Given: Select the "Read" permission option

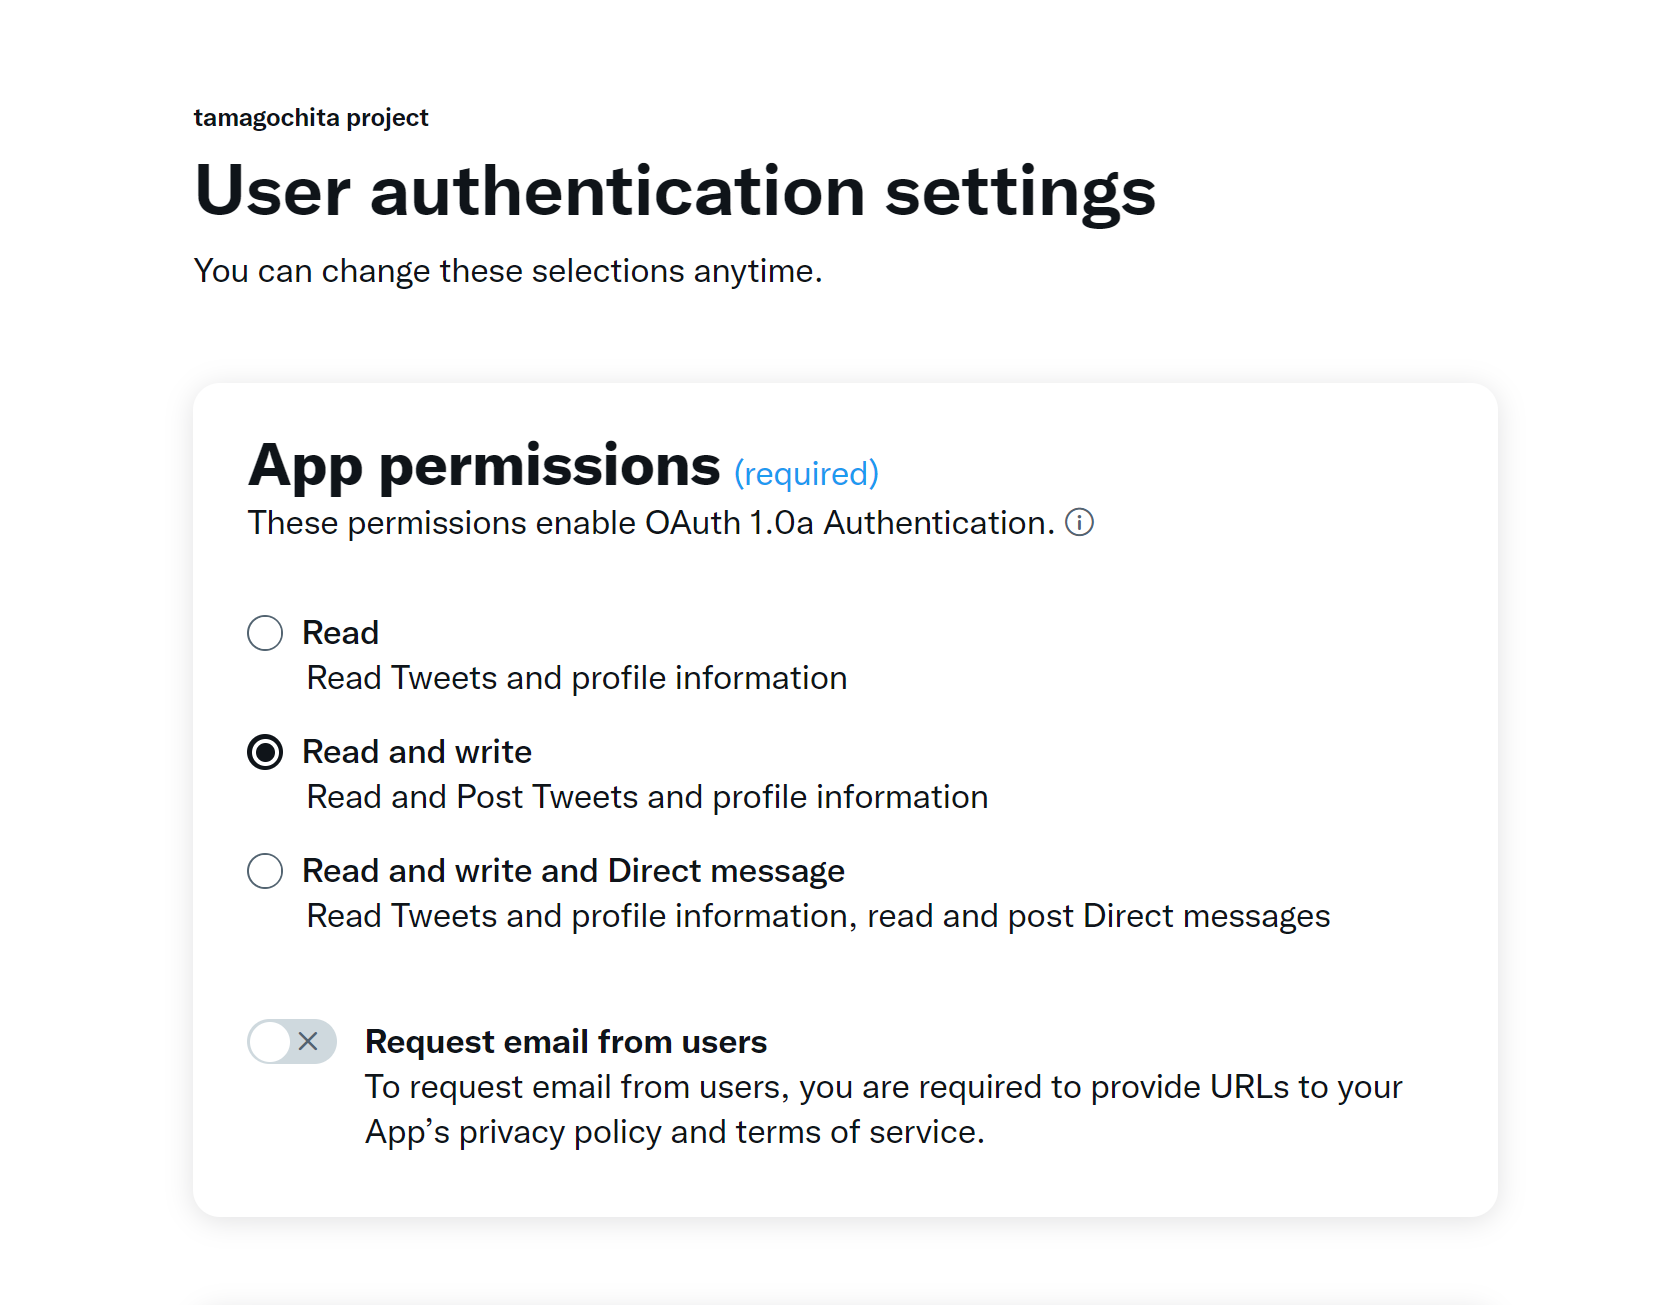Looking at the screenshot, I should [x=264, y=632].
